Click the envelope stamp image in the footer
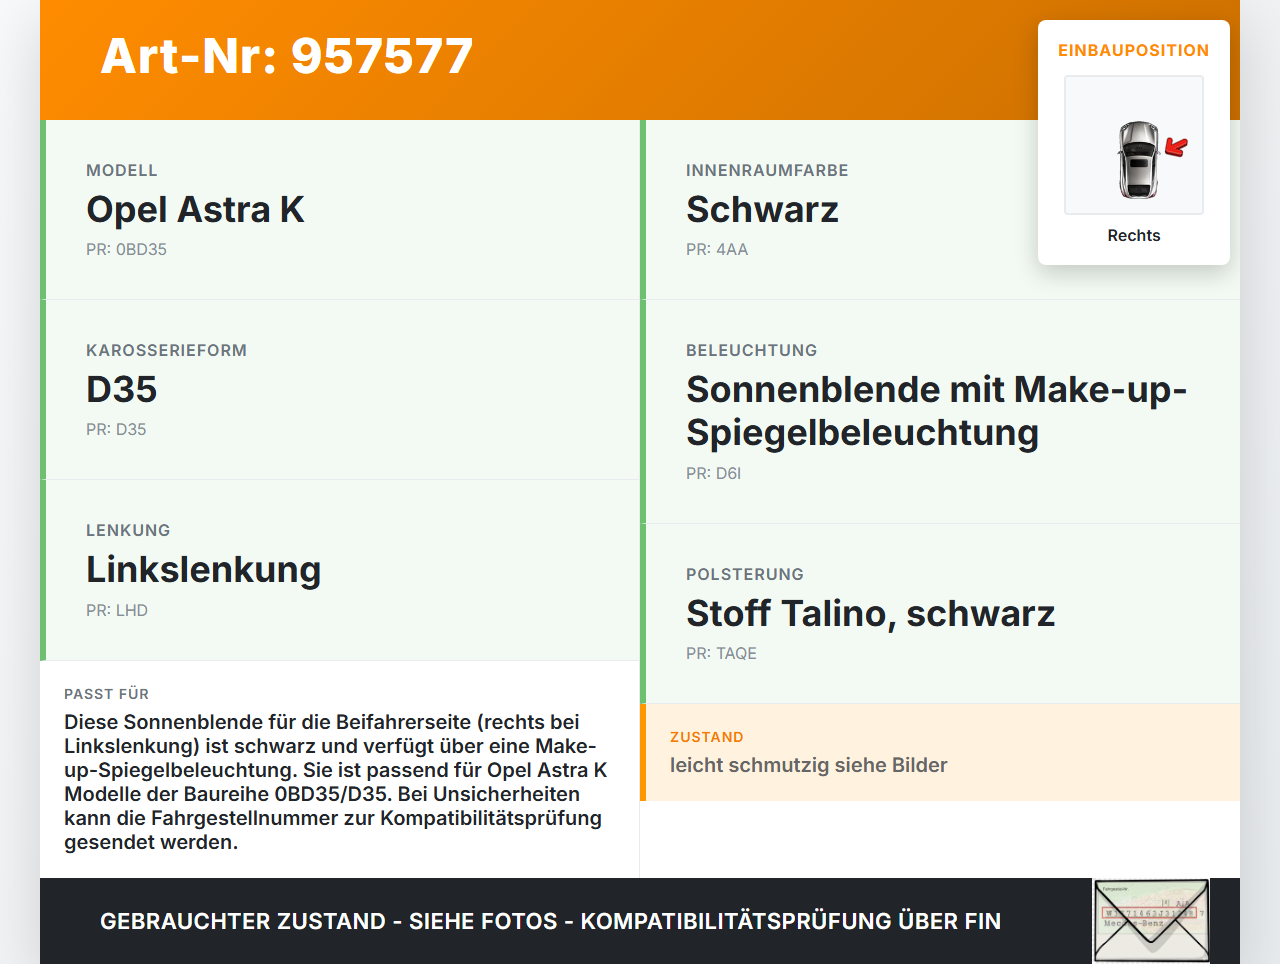Viewport: 1280px width, 964px height. (1149, 919)
